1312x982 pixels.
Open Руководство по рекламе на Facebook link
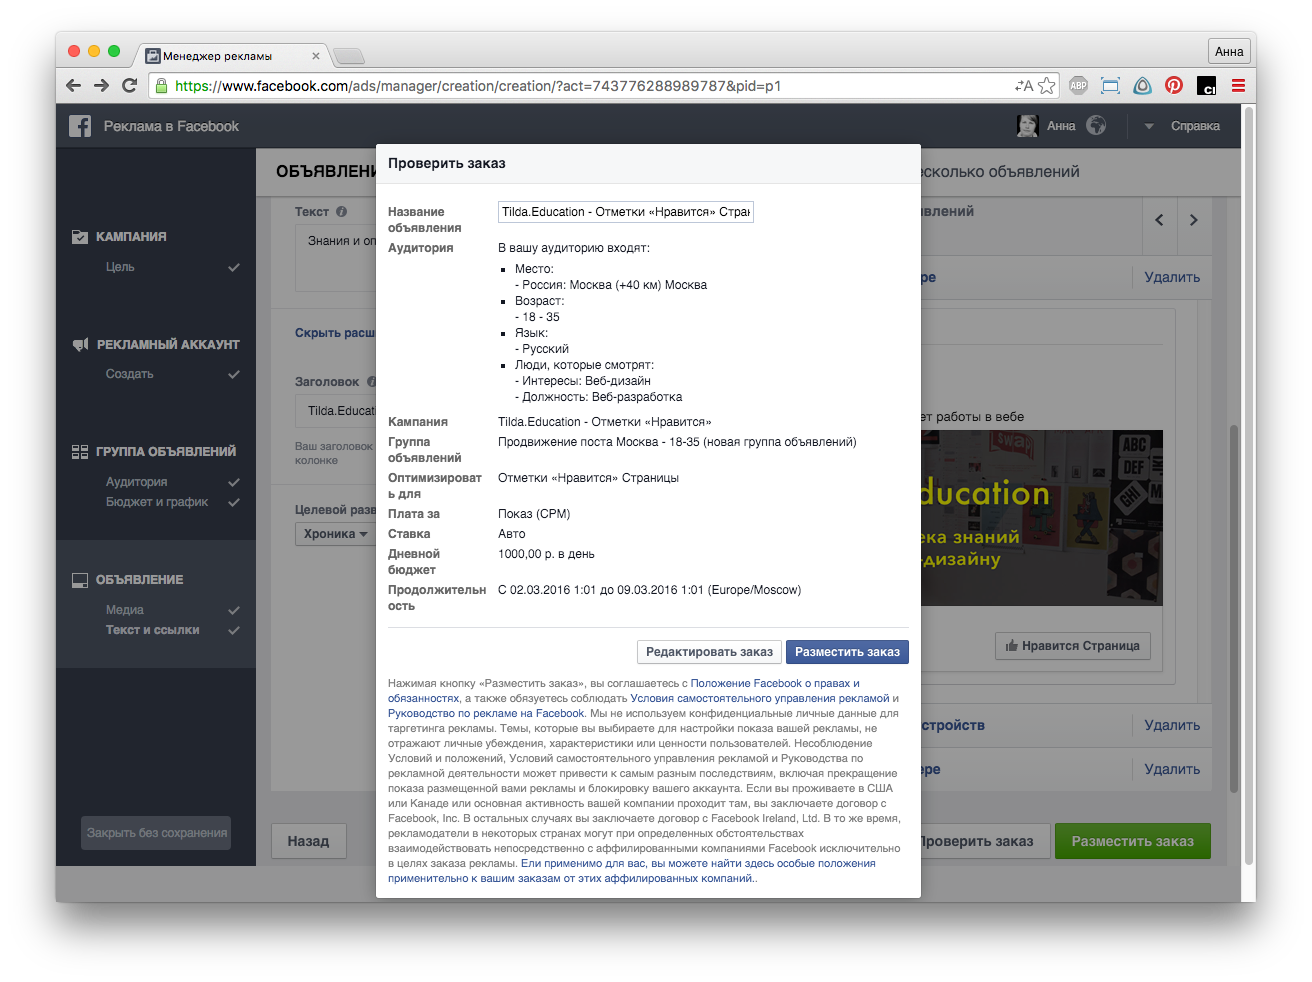(486, 714)
